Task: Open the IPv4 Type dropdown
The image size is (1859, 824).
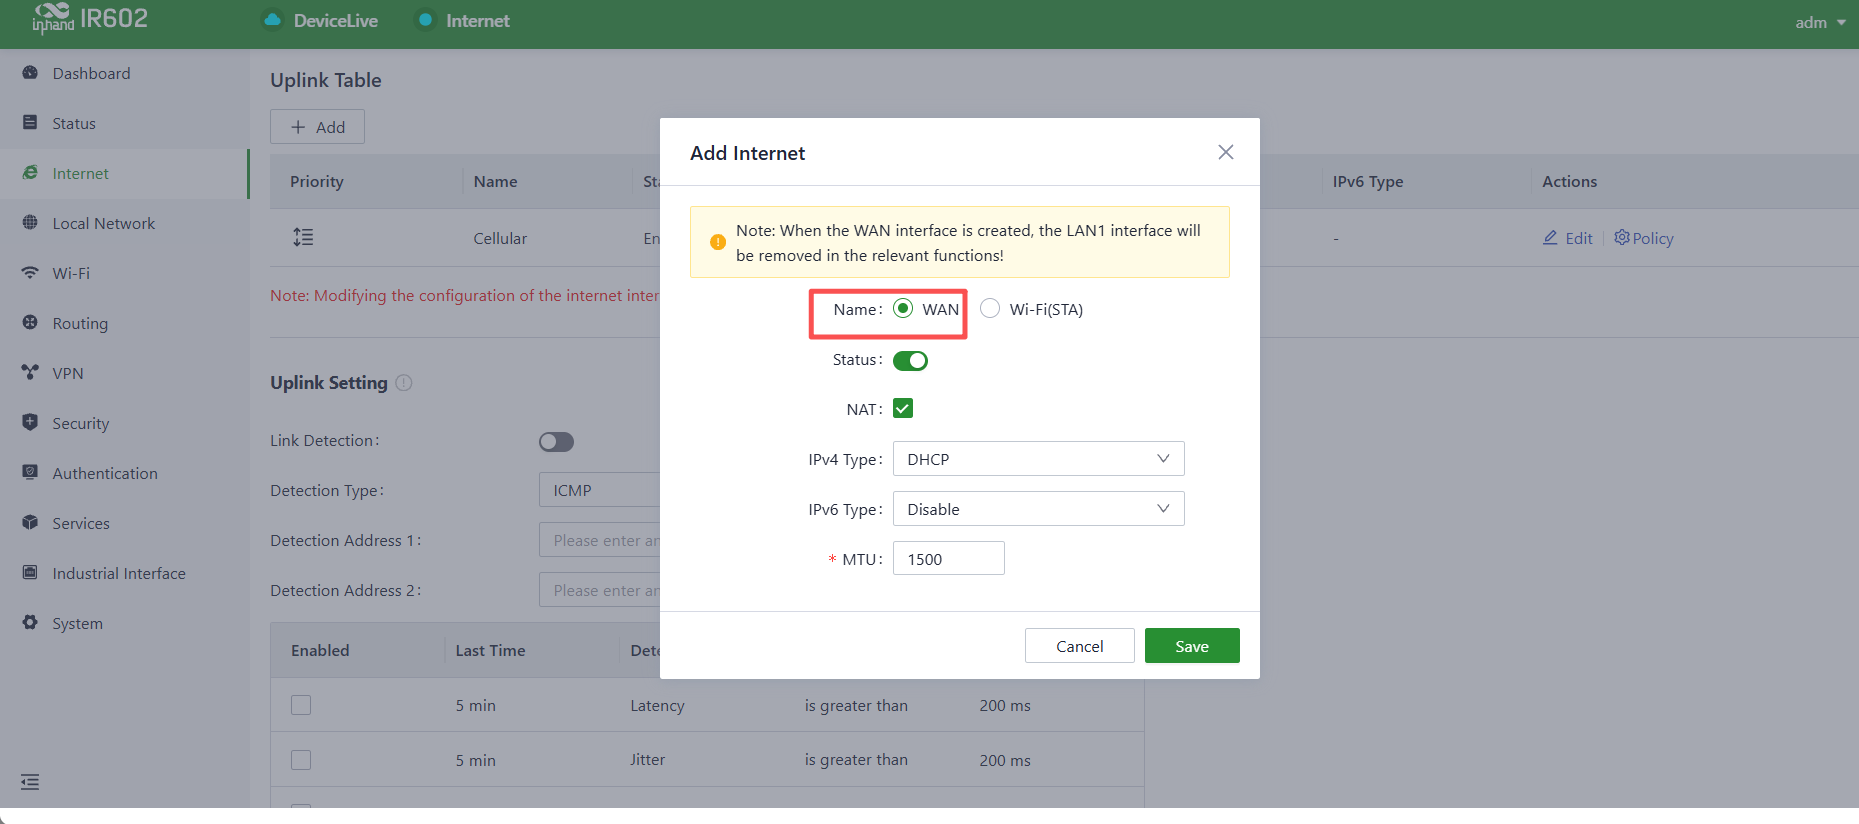Action: click(x=1038, y=459)
